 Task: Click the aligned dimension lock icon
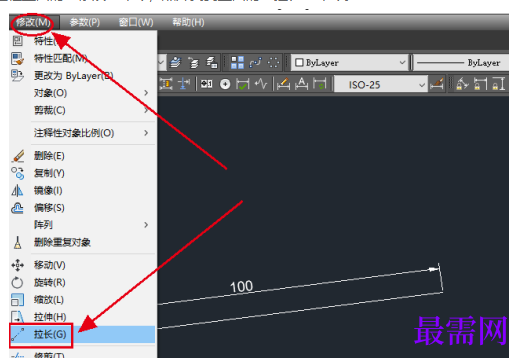[x=462, y=84]
